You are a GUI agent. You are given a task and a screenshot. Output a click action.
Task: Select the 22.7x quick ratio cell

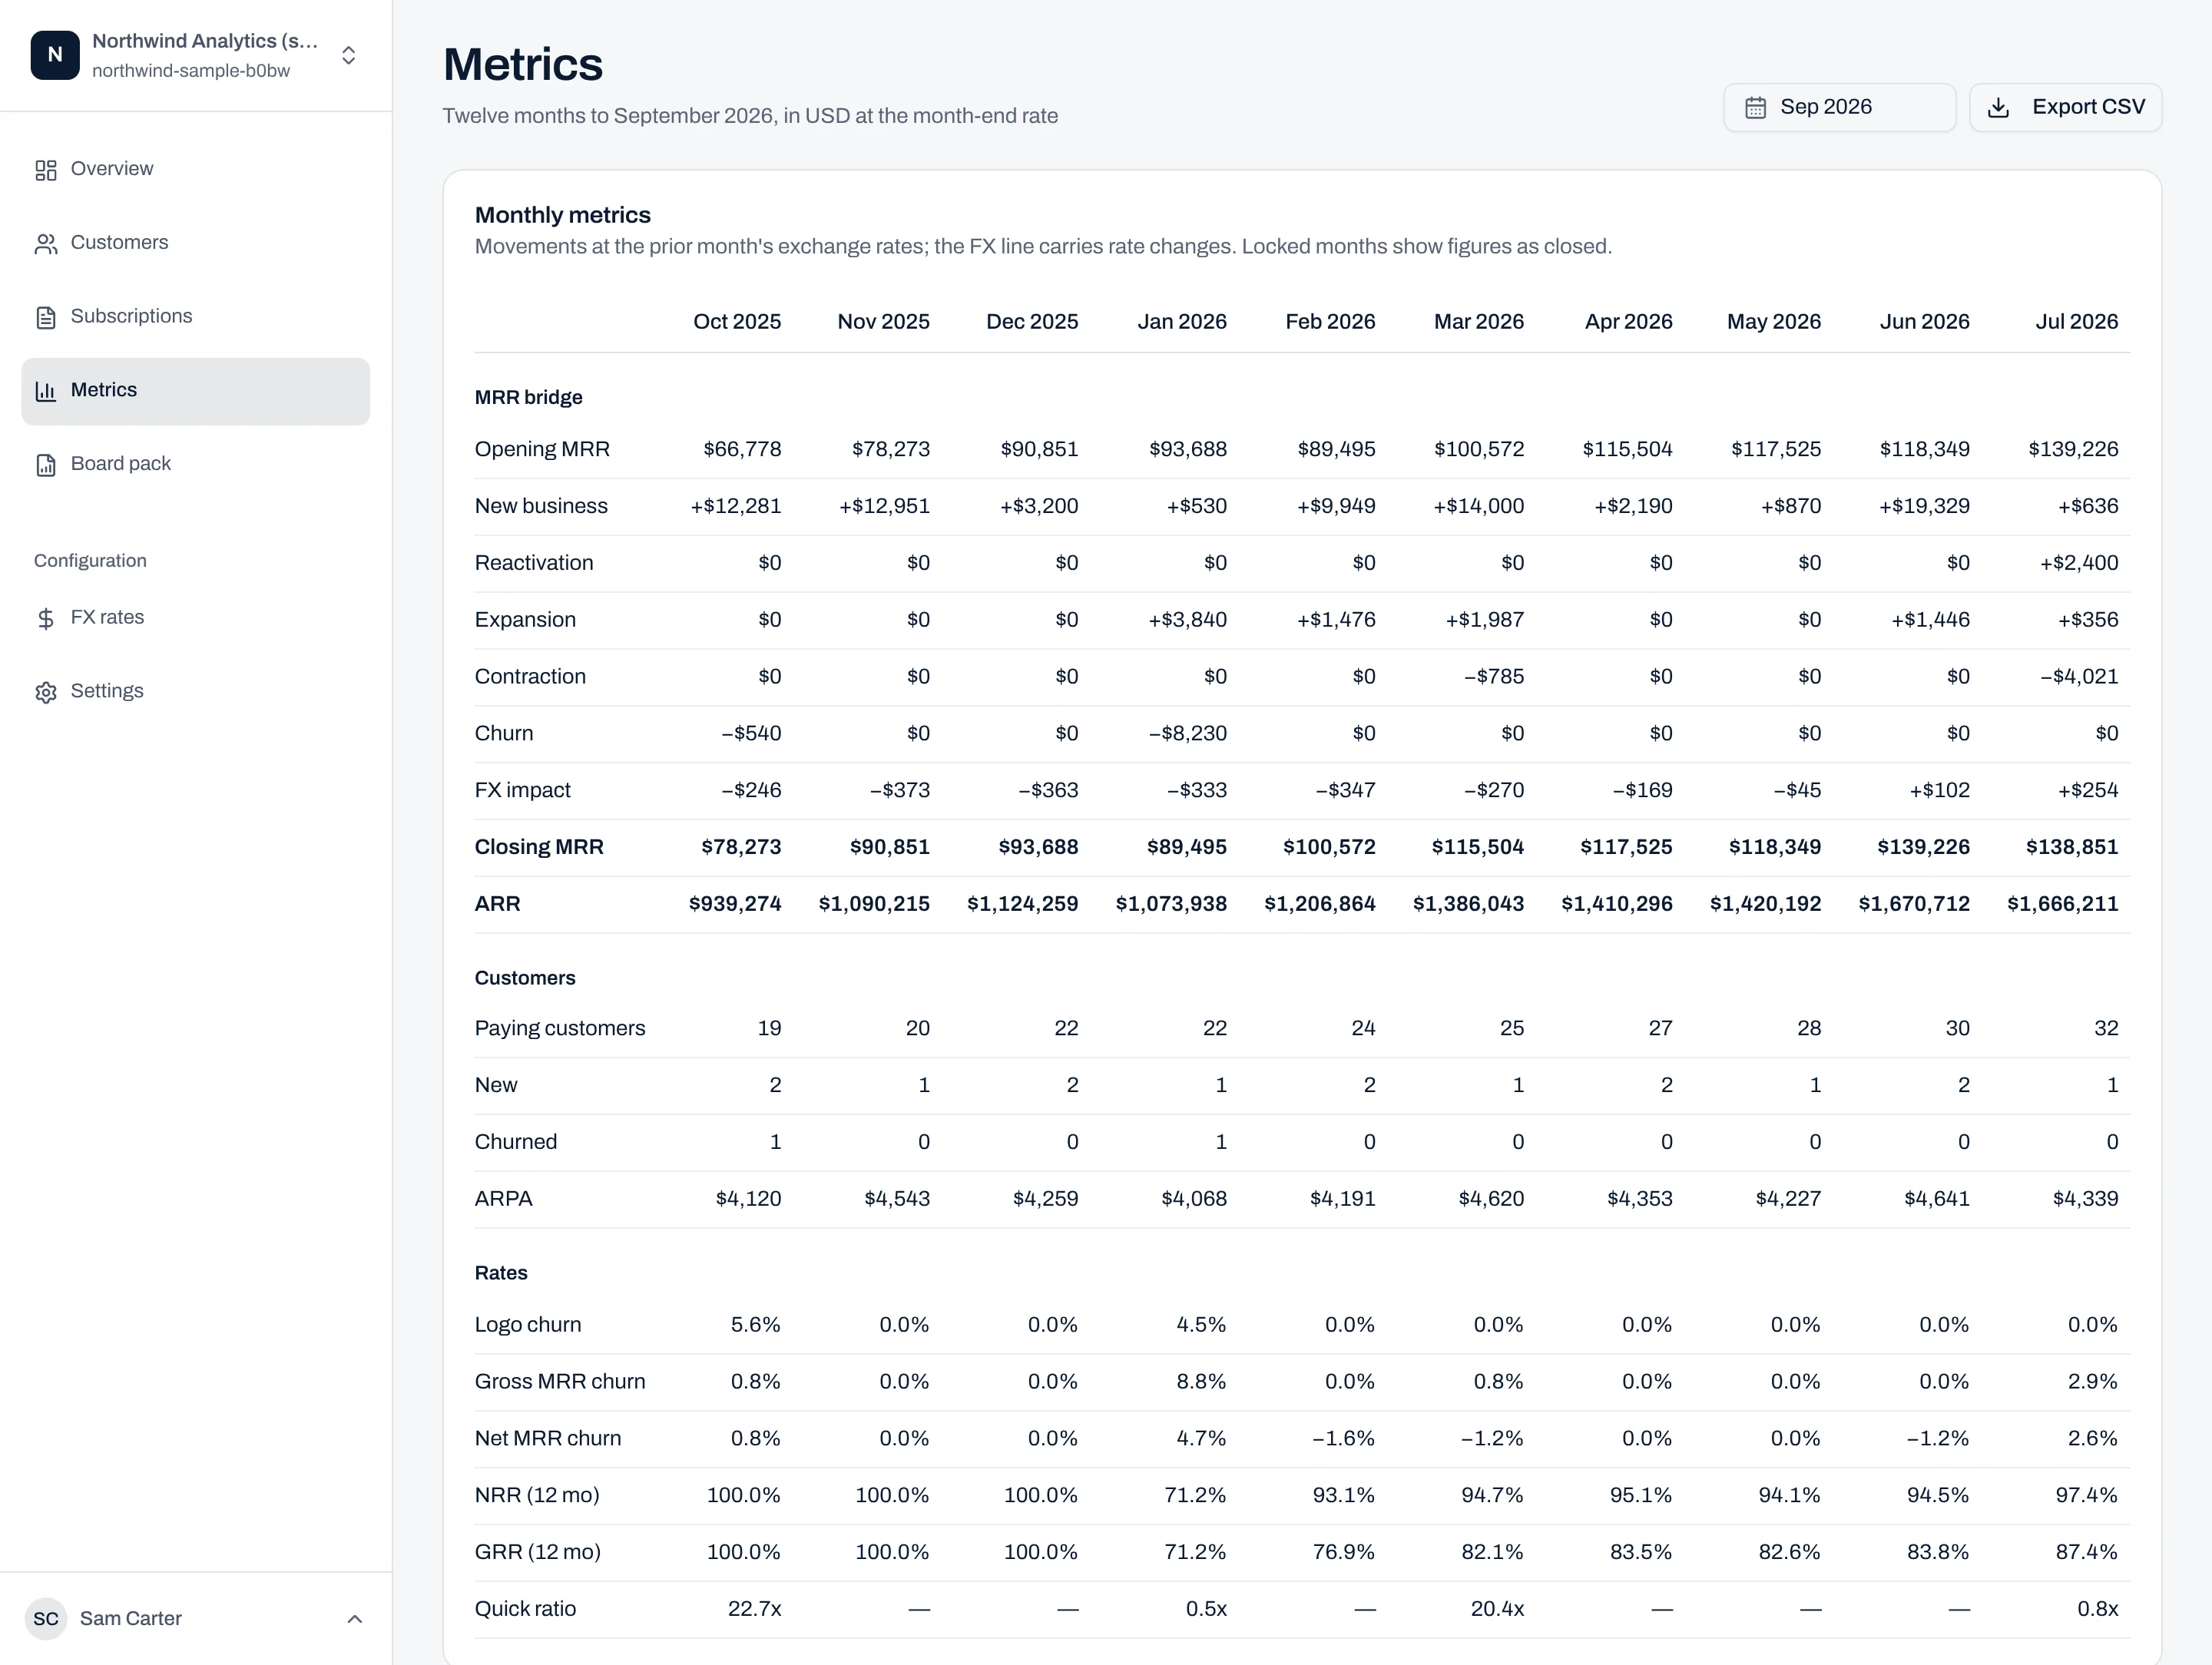[x=755, y=1609]
